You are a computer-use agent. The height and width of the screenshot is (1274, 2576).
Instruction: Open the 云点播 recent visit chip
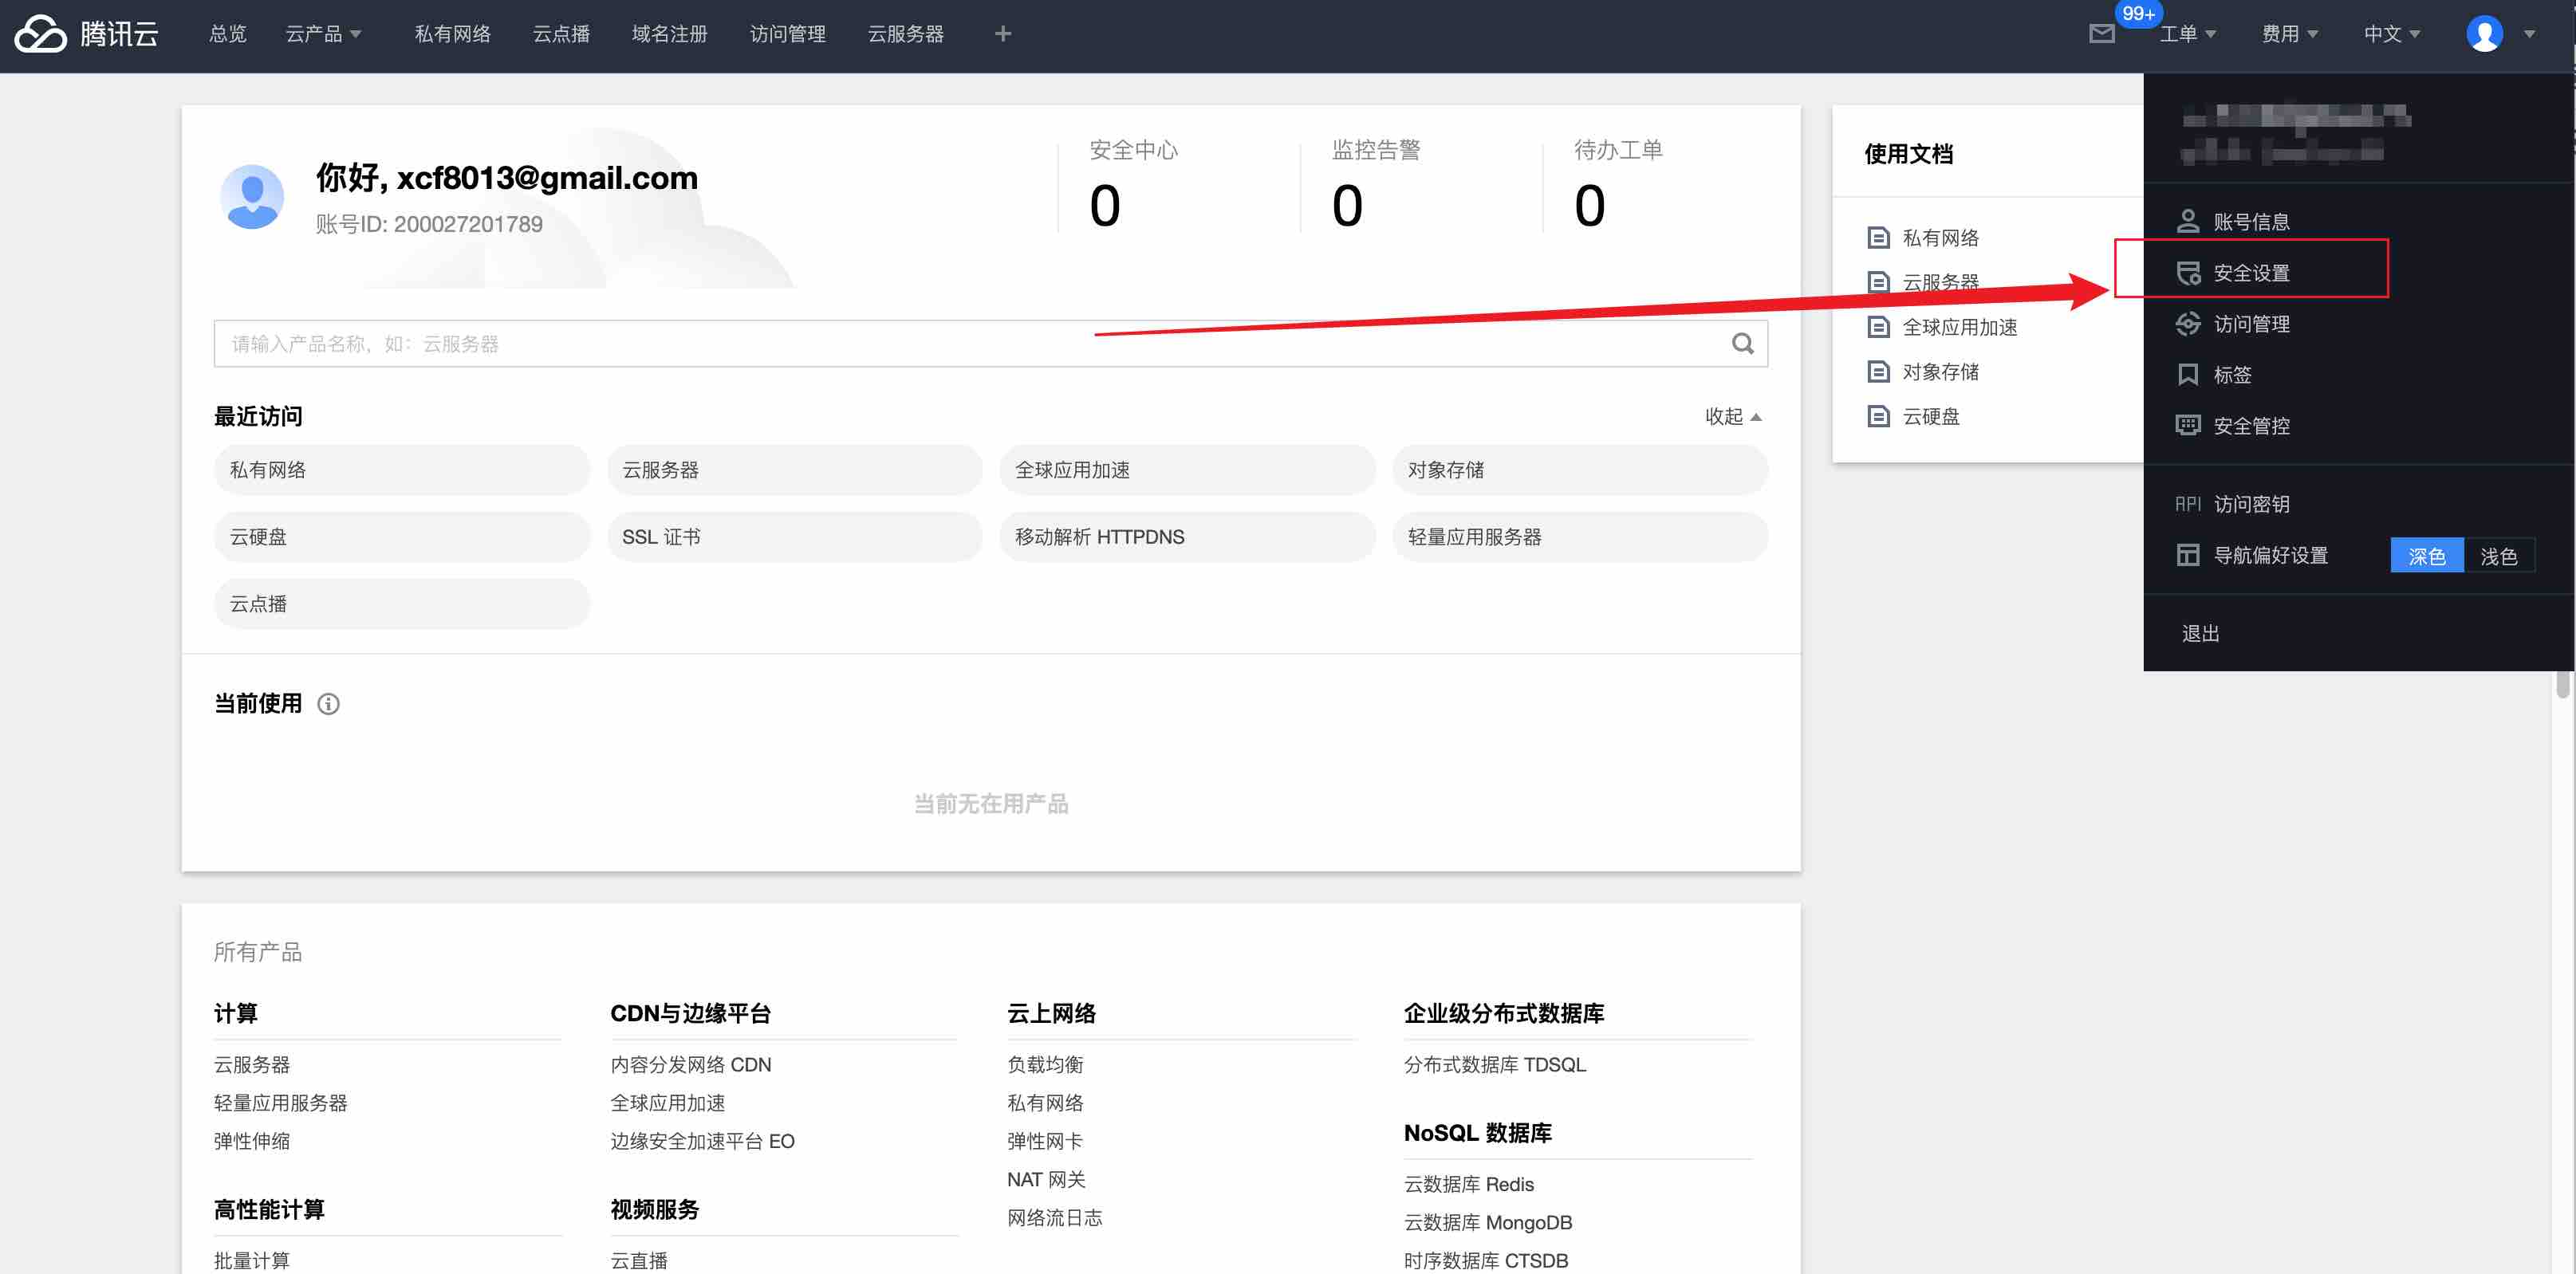coord(402,604)
